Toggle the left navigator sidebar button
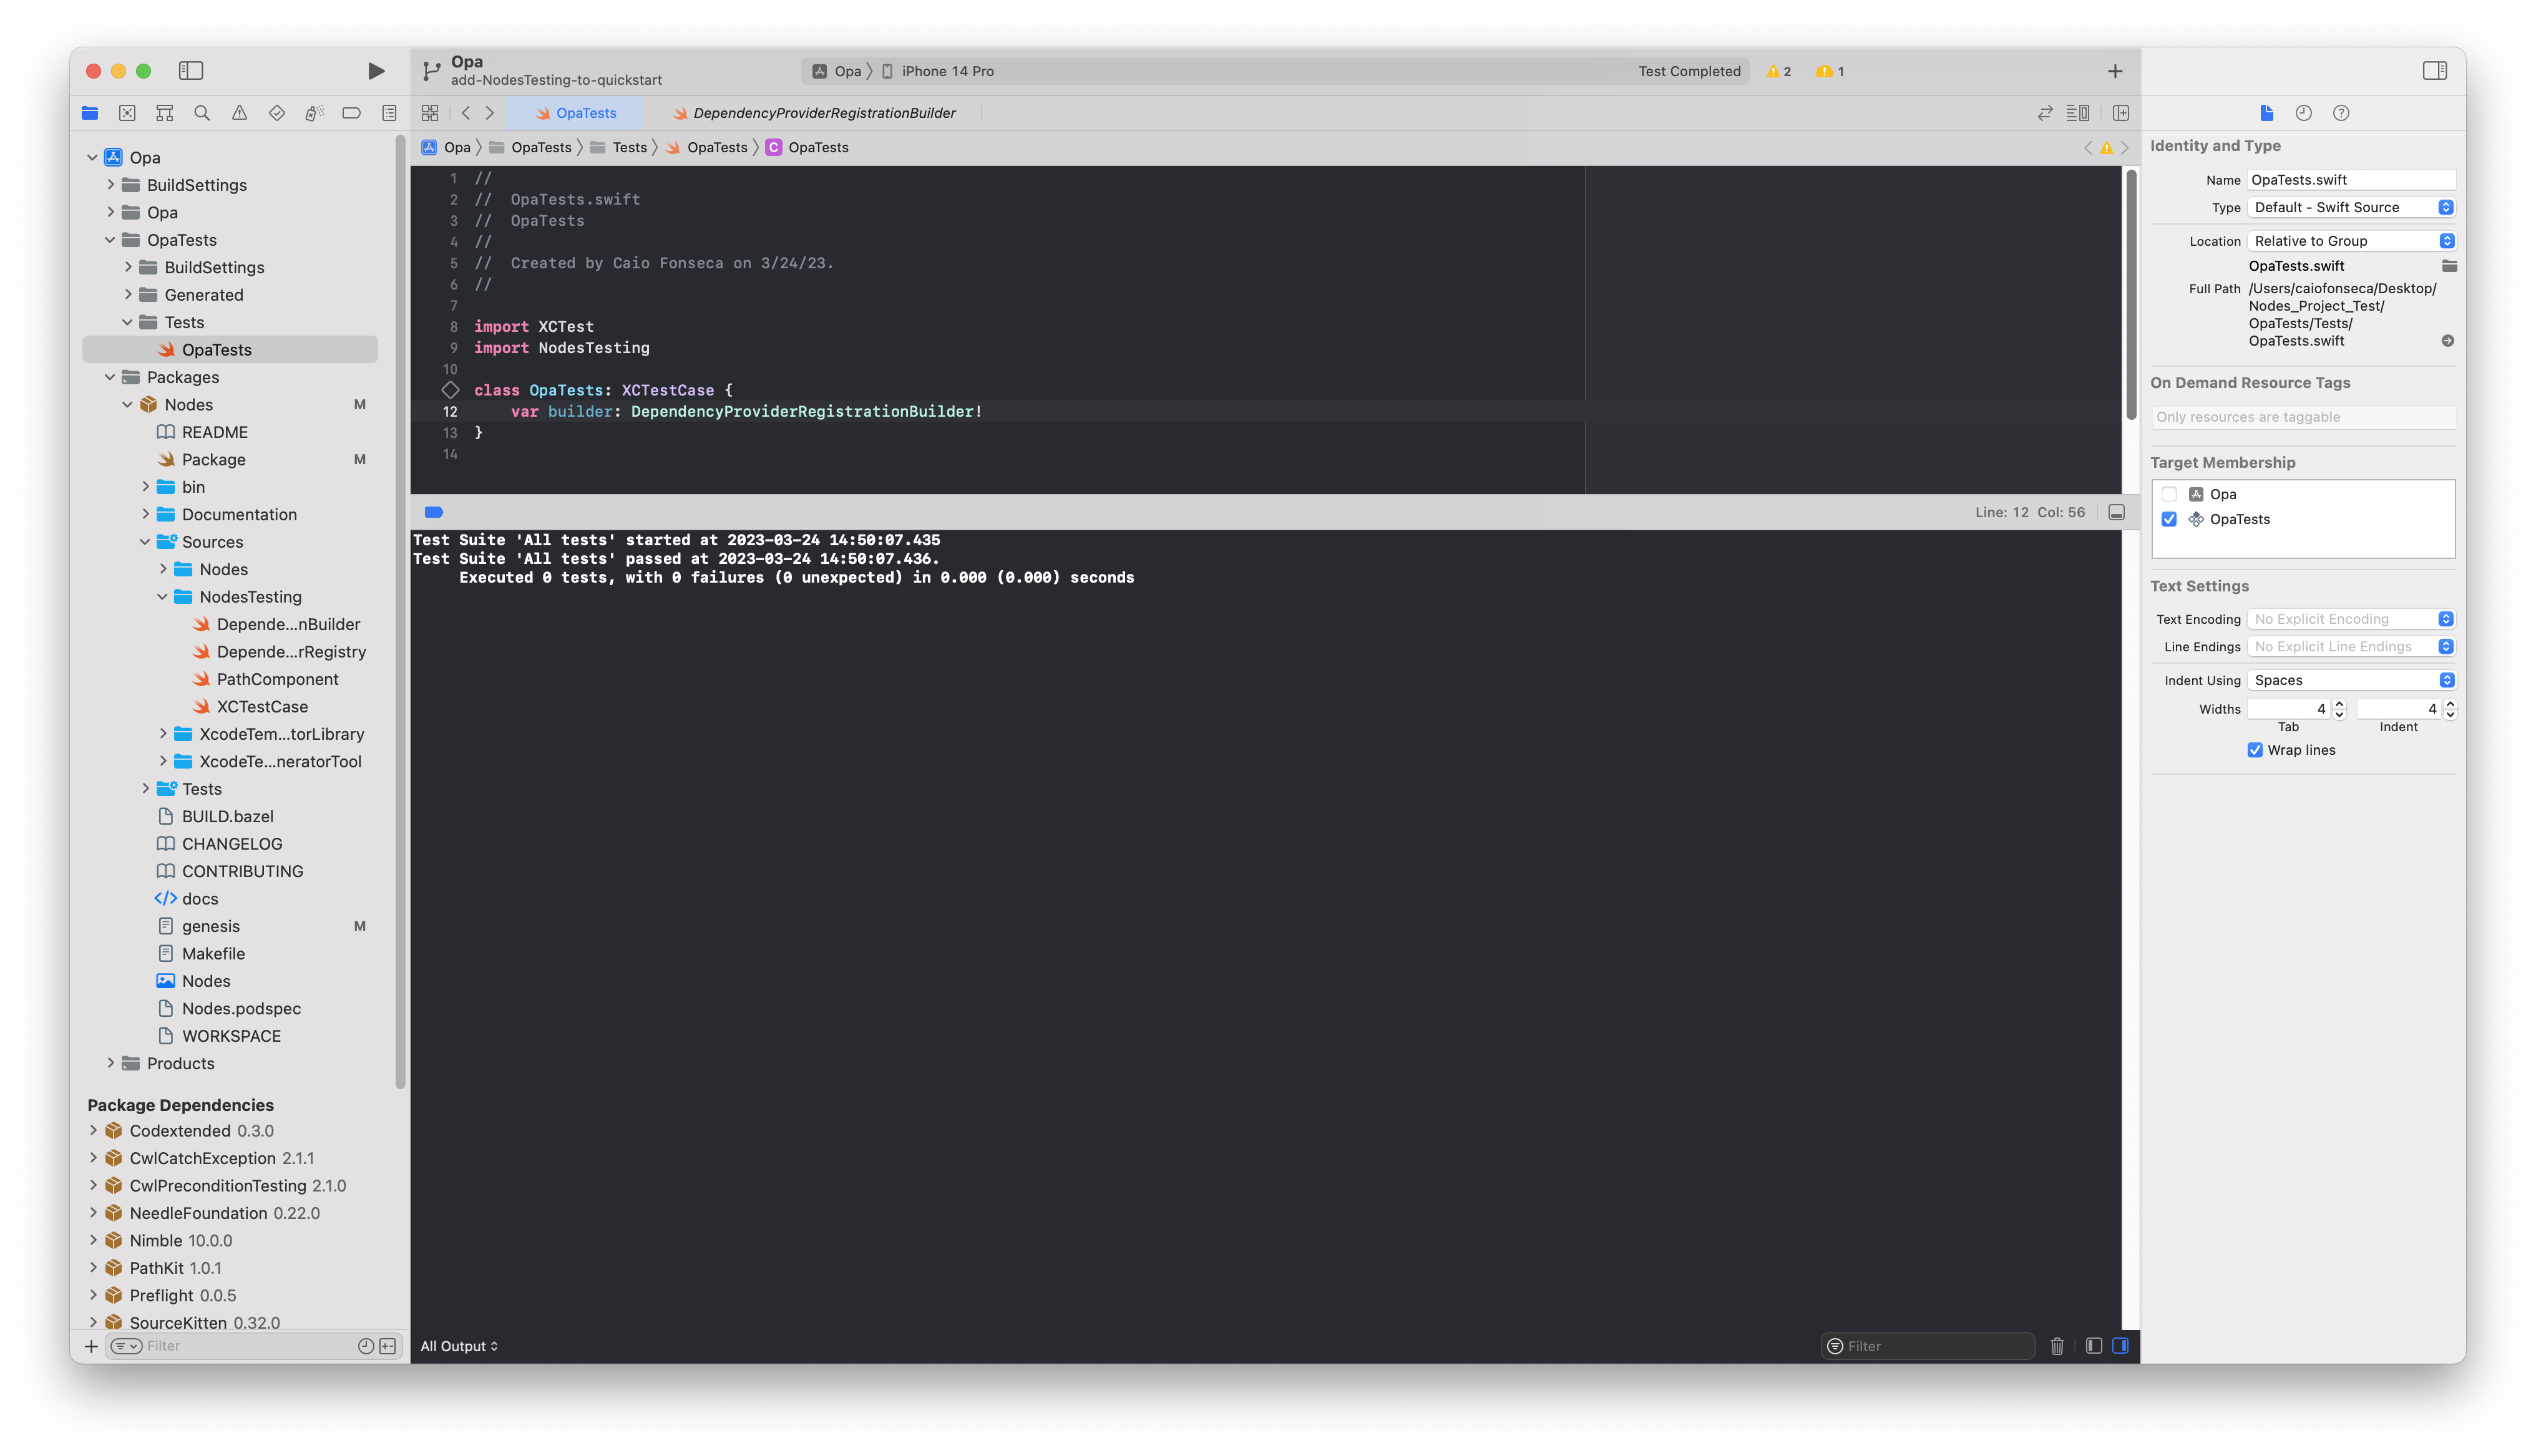 pyautogui.click(x=190, y=71)
